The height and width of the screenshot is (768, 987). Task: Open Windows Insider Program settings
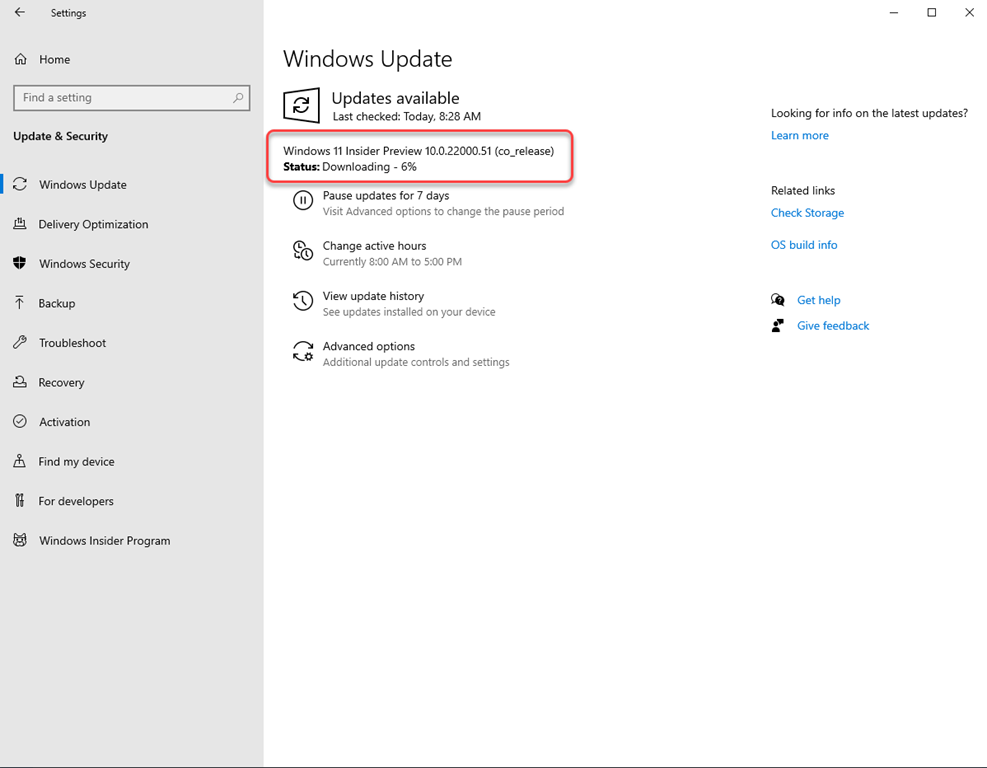click(104, 541)
